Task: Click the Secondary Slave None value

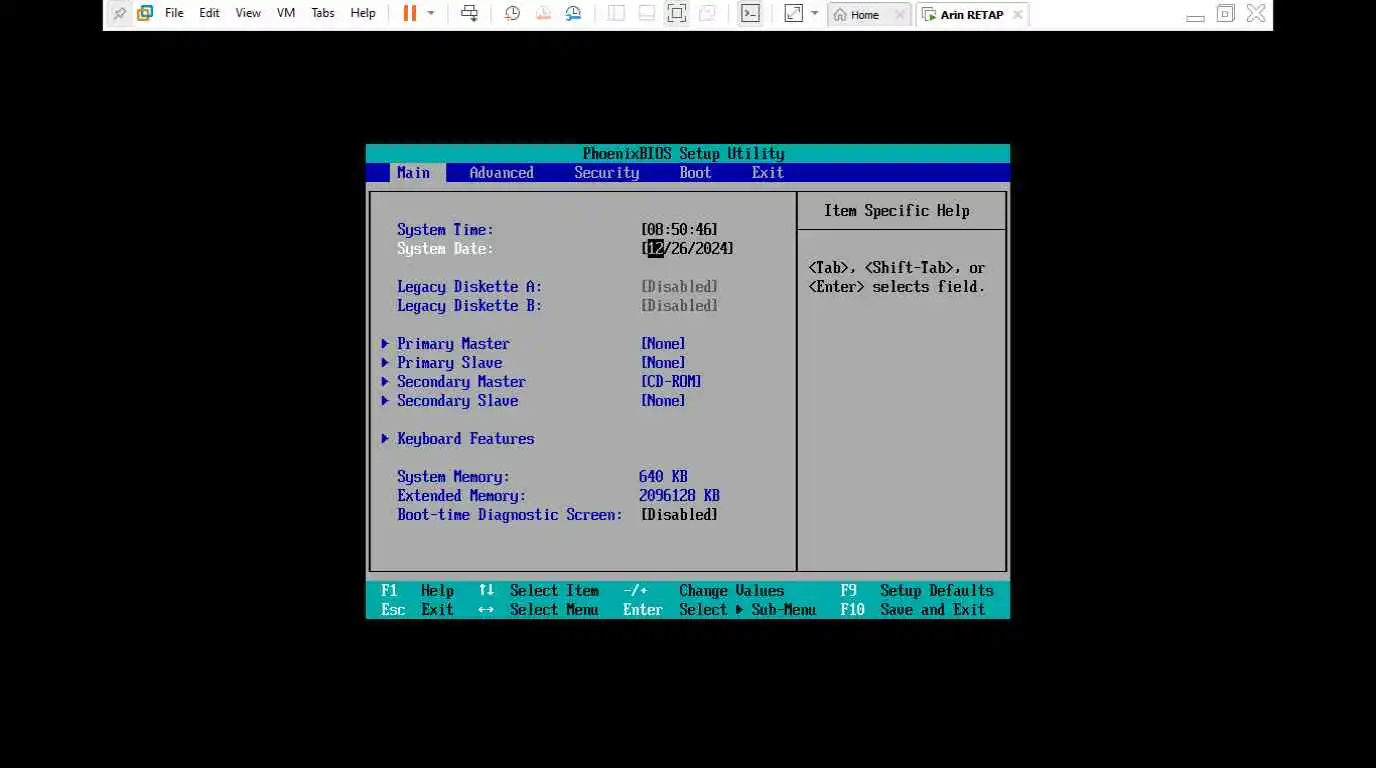Action: coord(663,401)
